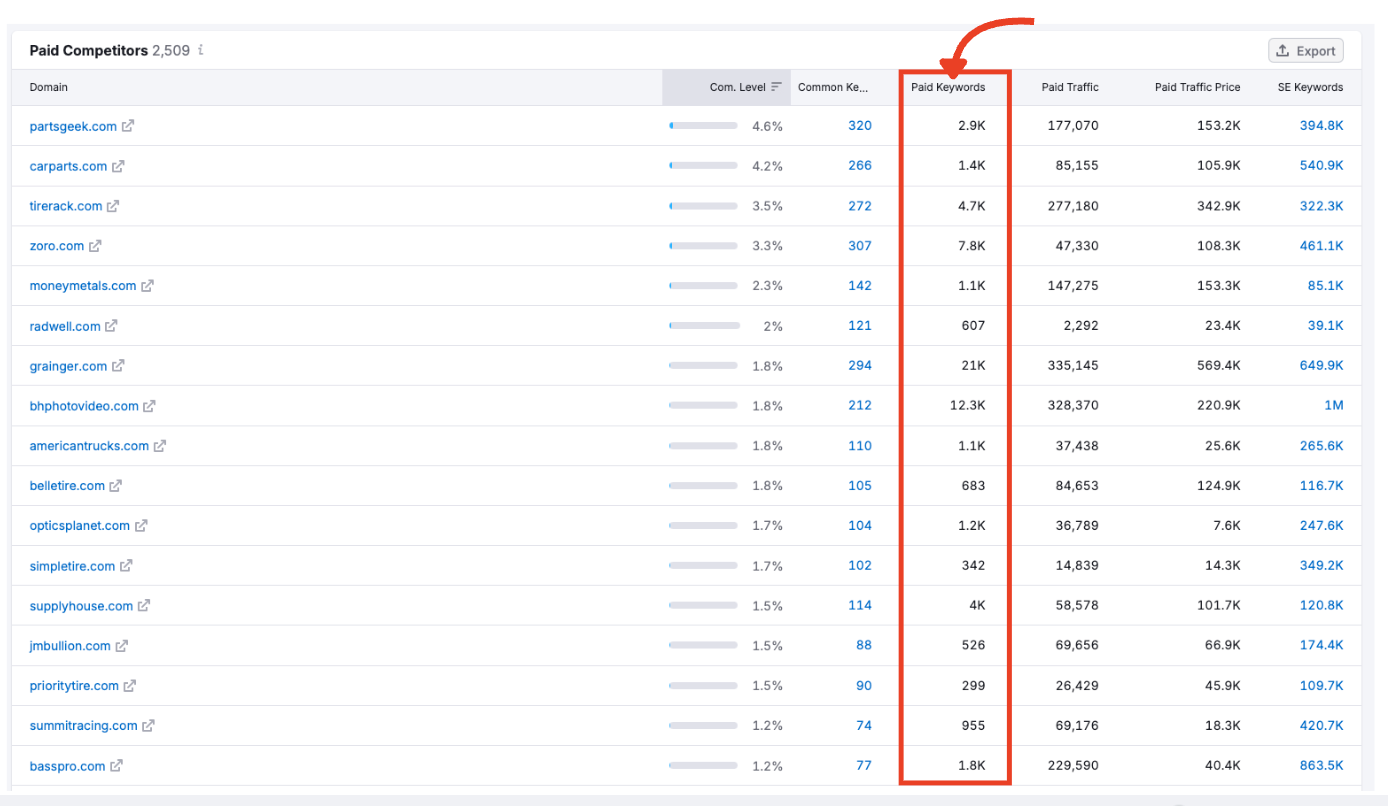
Task: Click the Paid Keywords column header
Action: tap(948, 87)
